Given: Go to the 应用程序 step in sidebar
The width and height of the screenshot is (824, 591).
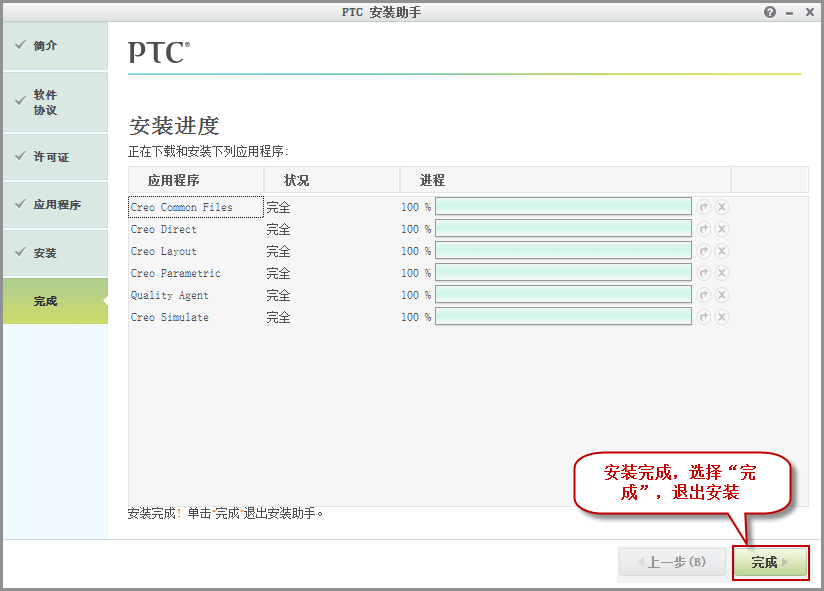Looking at the screenshot, I should pos(55,205).
